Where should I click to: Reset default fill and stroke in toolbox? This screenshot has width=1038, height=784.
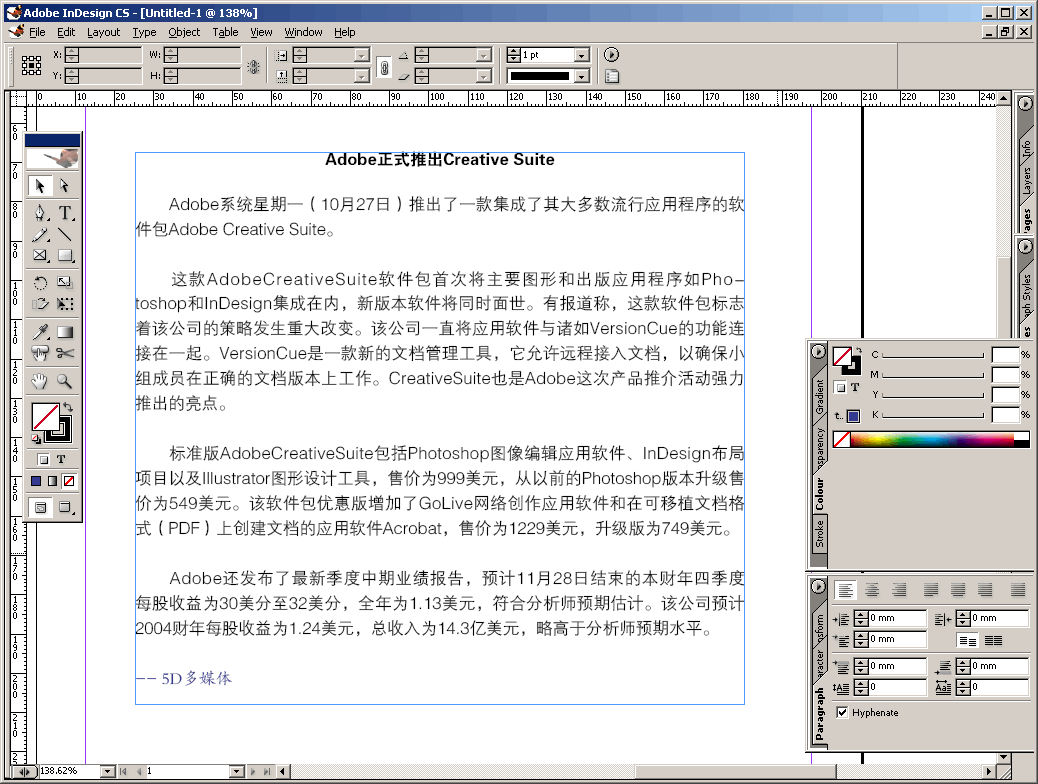(36, 438)
